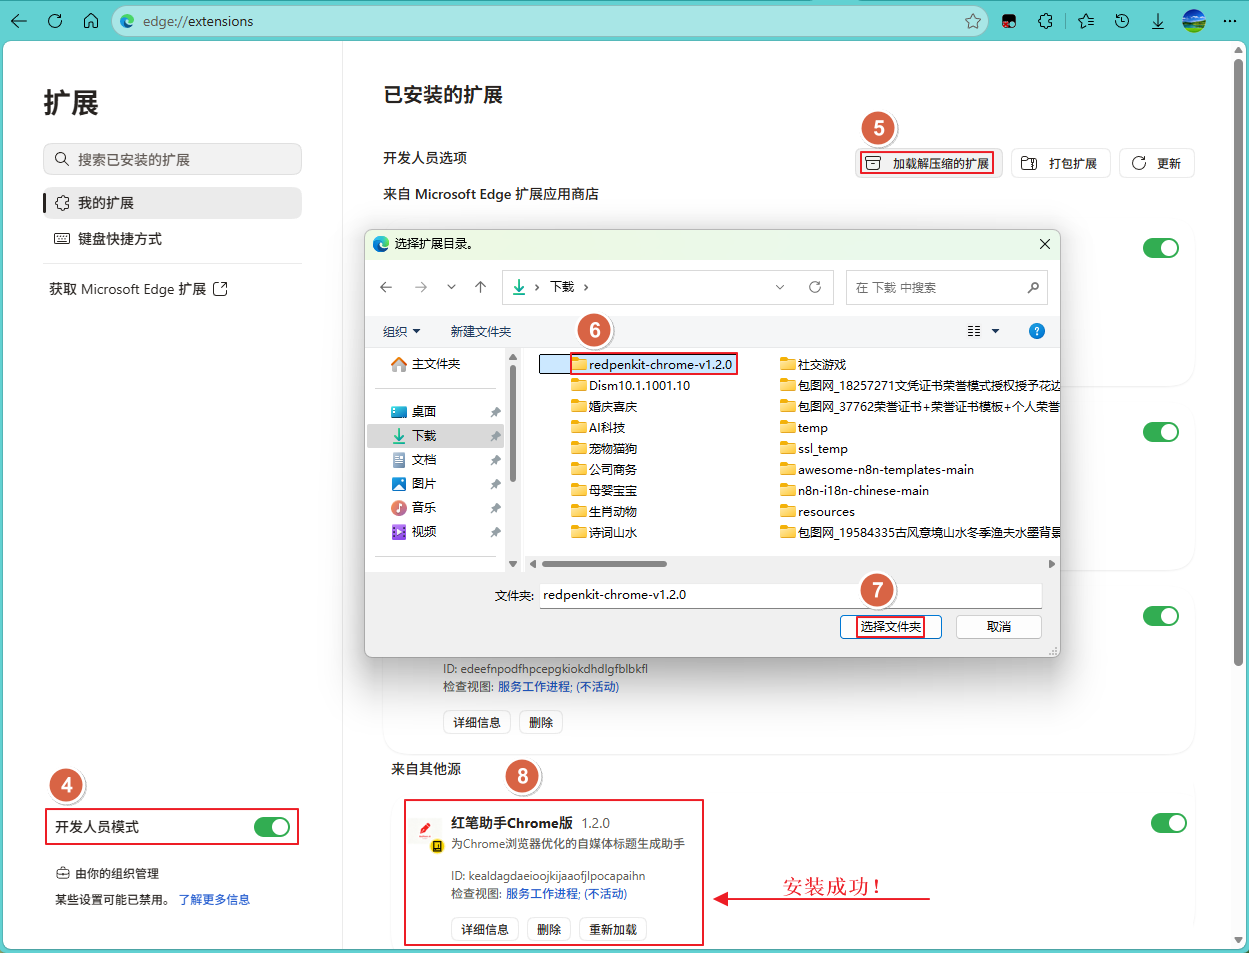Screen dimensions: 1249x953
Task: Click 删除 for 红笔助手 extension
Action: [549, 929]
